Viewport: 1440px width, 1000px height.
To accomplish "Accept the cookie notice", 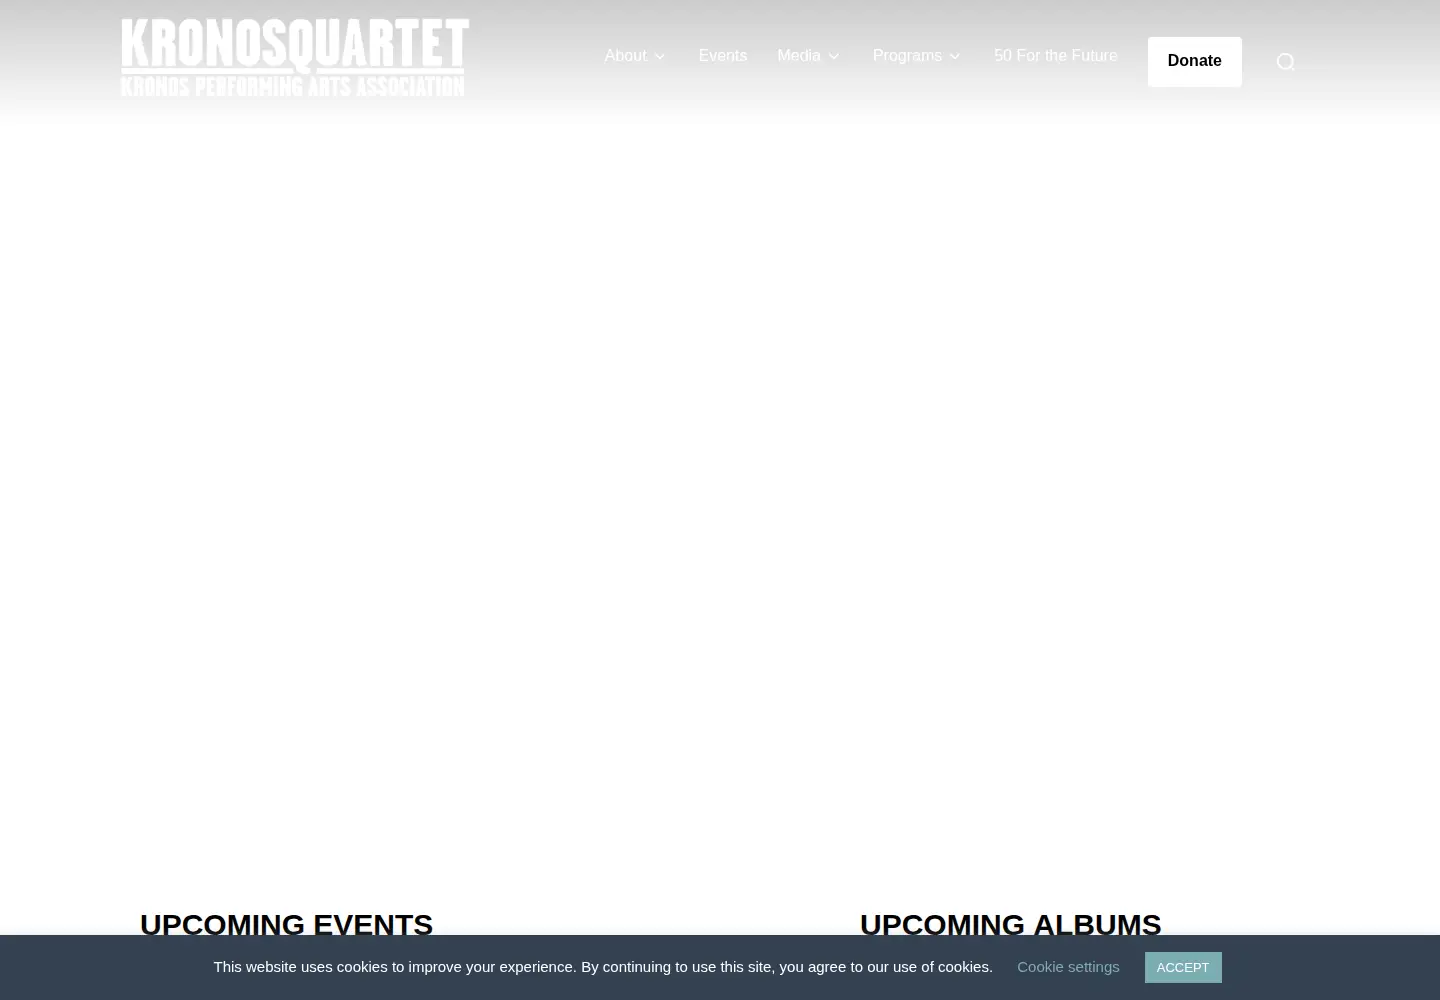I will (1183, 967).
